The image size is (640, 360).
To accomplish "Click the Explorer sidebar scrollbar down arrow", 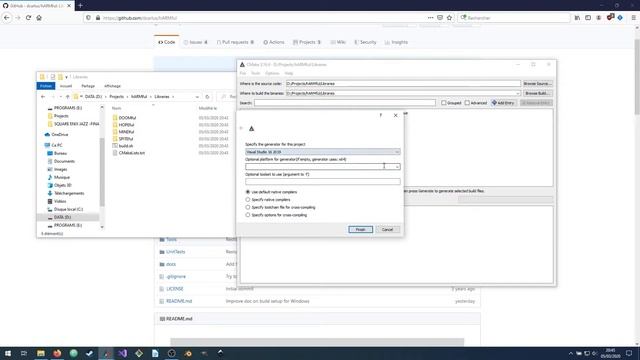I will click(102, 227).
